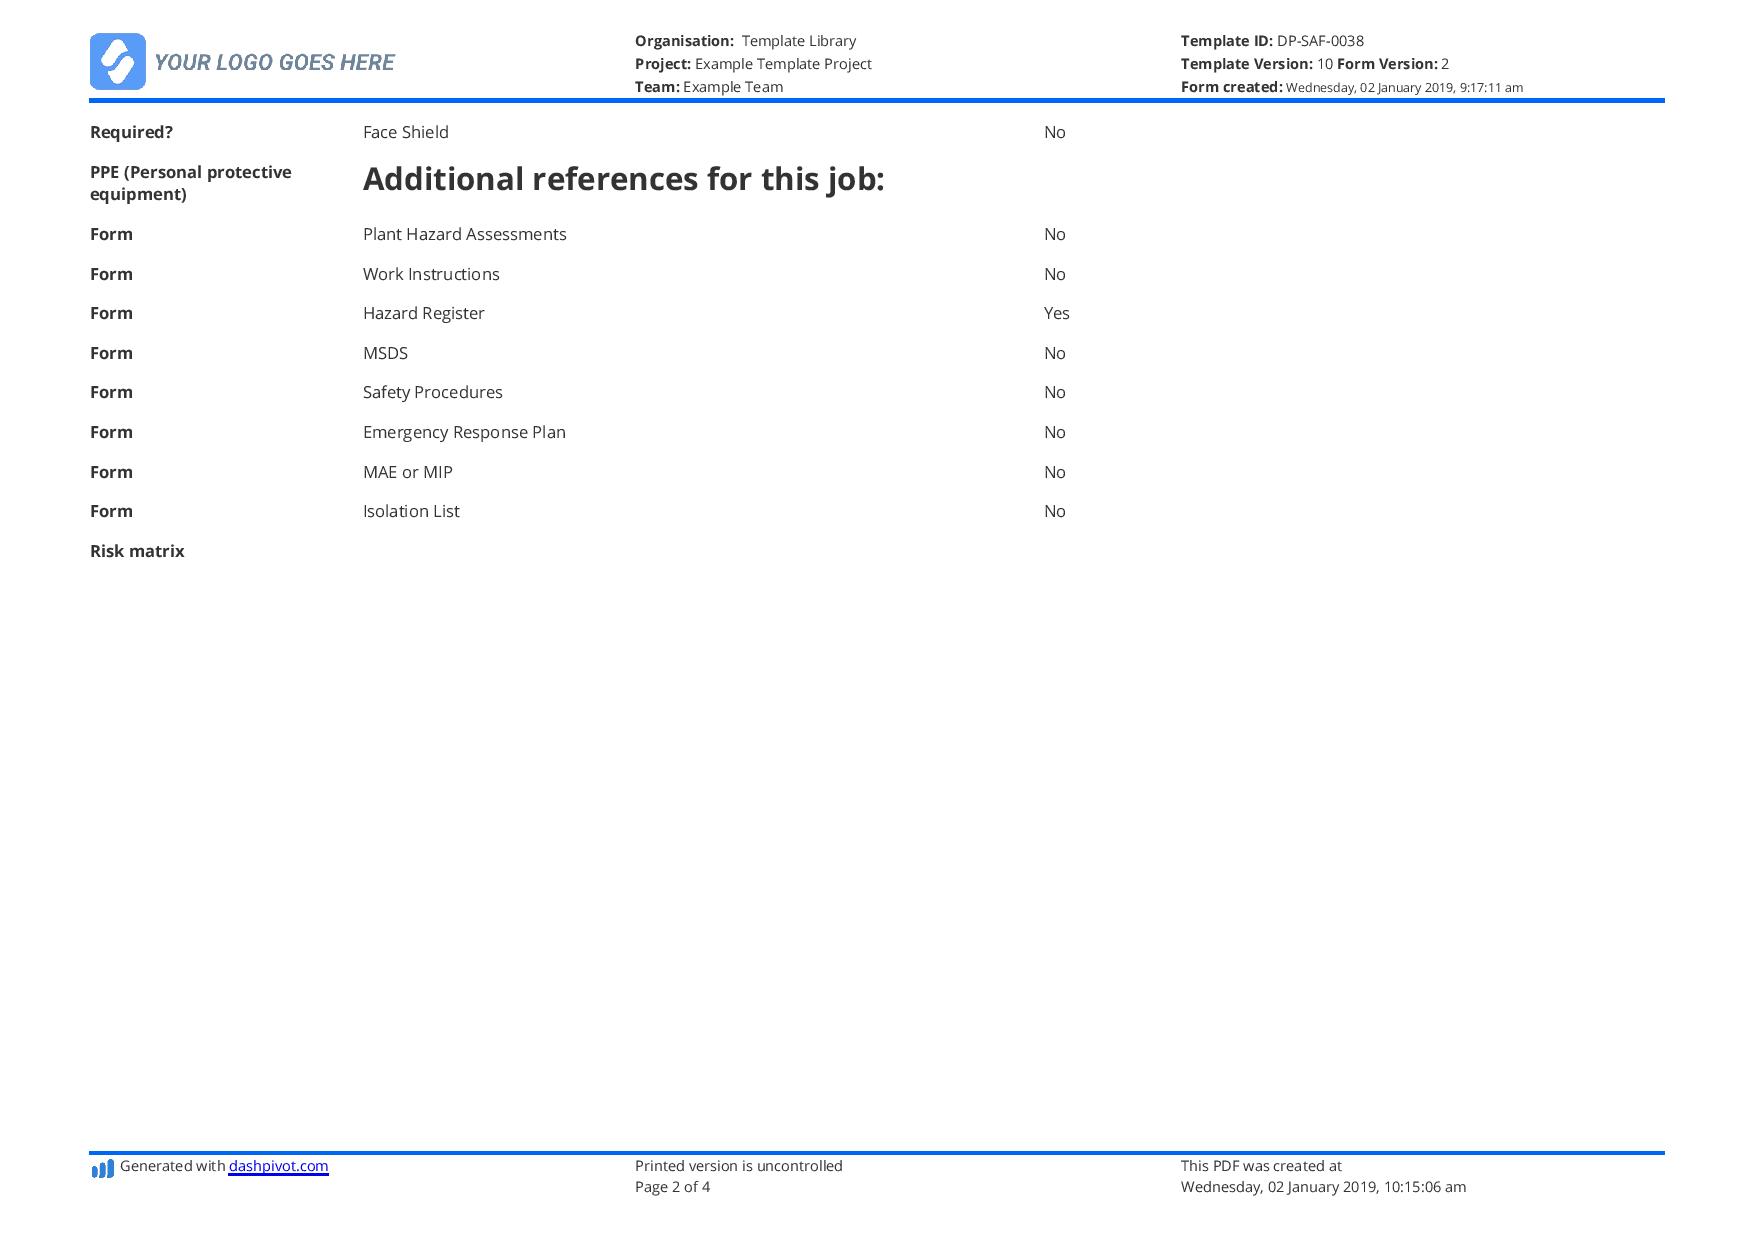Click 'Template ID: DP-SAF-0038' text
The image size is (1754, 1240).
click(1272, 41)
